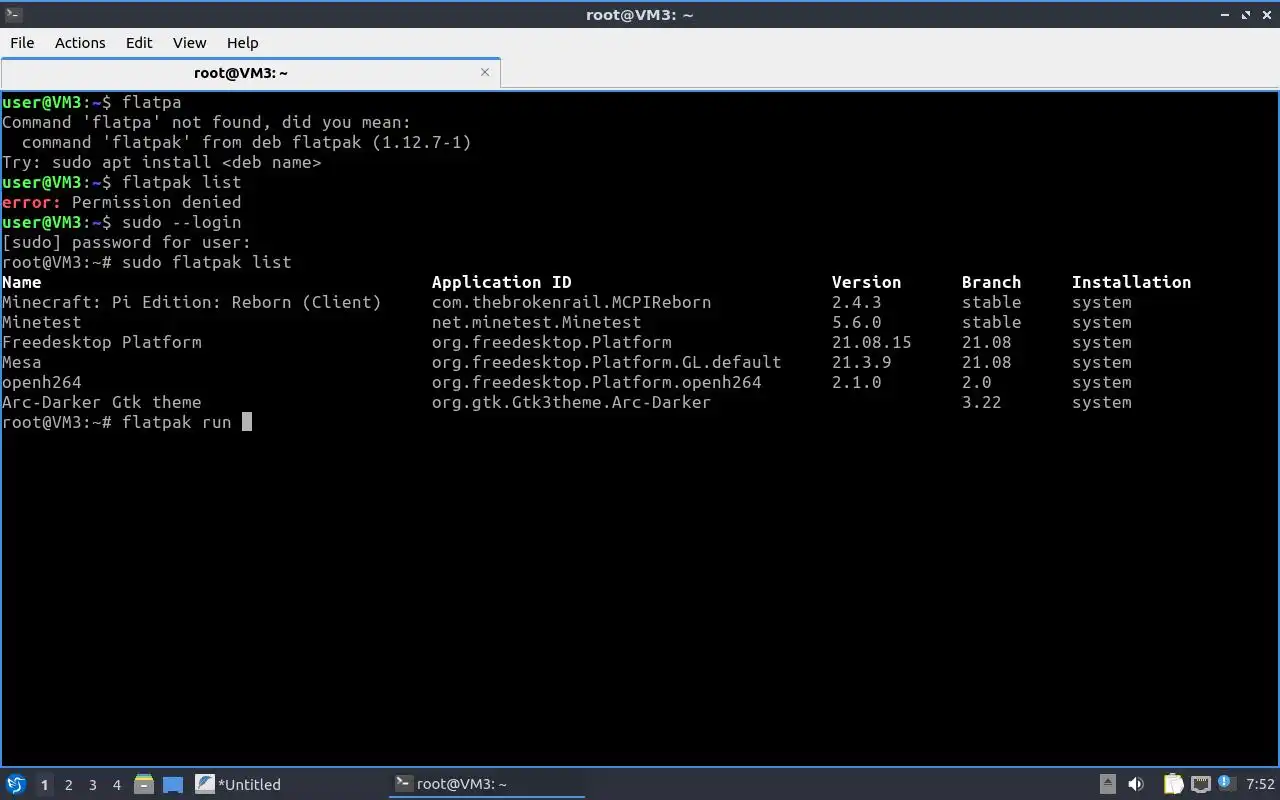Click the 7:52 clock

point(1260,785)
